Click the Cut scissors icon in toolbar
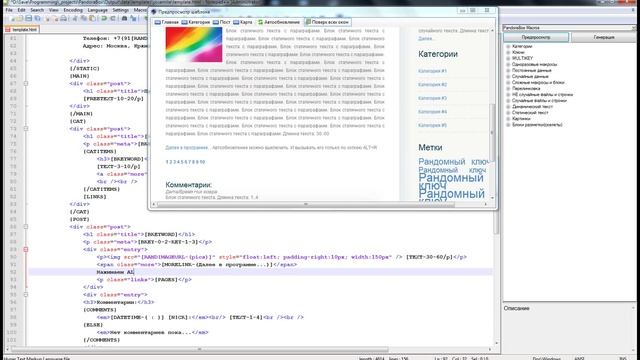 pos(75,18)
